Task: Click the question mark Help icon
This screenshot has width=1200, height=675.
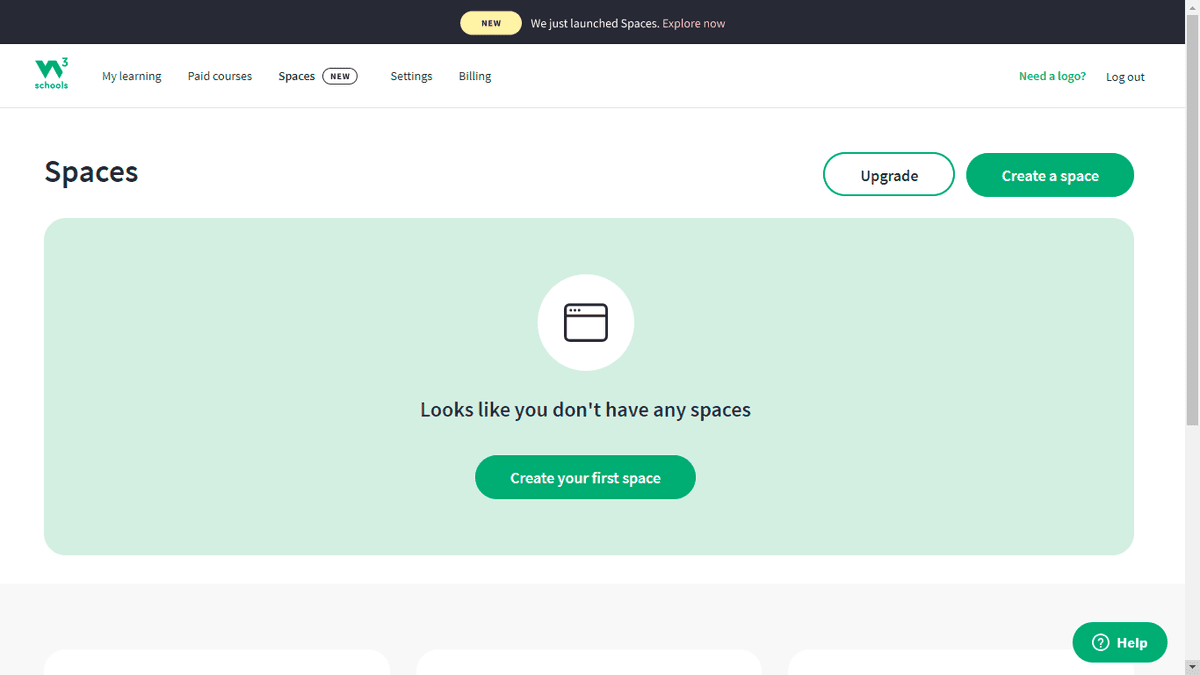Action: [x=1100, y=643]
